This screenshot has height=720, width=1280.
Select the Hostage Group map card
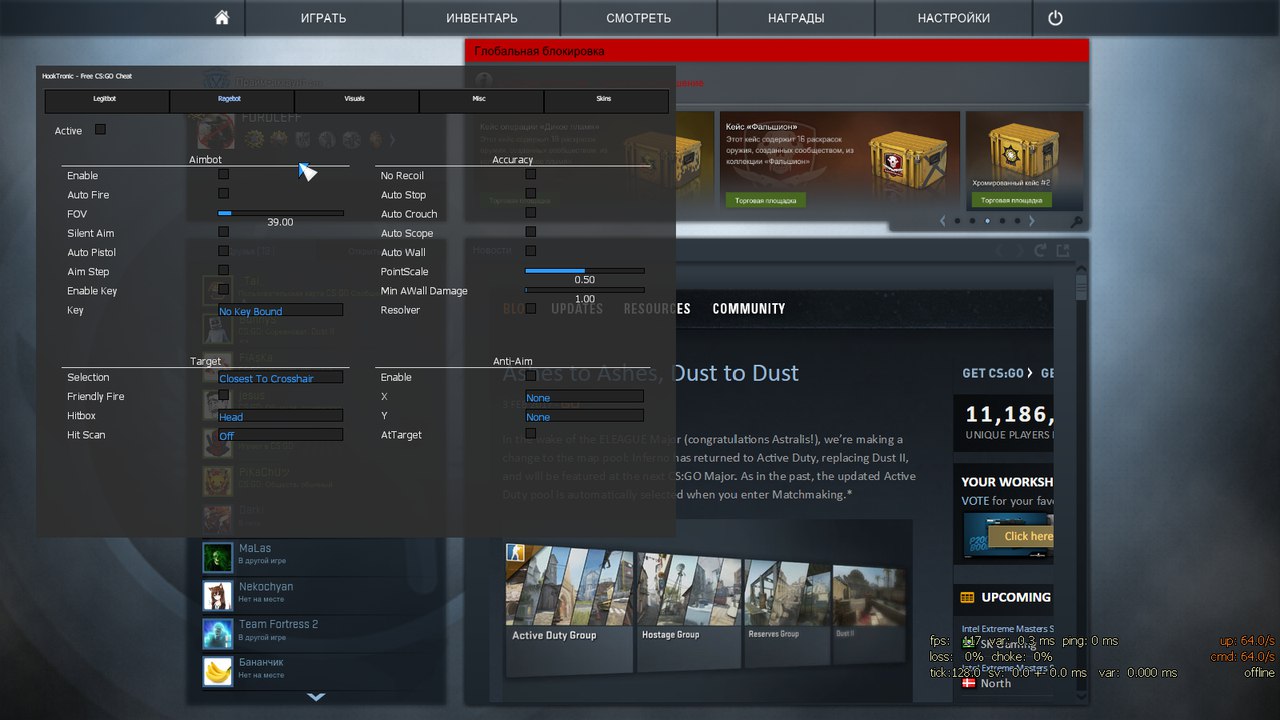pyautogui.click(x=687, y=610)
